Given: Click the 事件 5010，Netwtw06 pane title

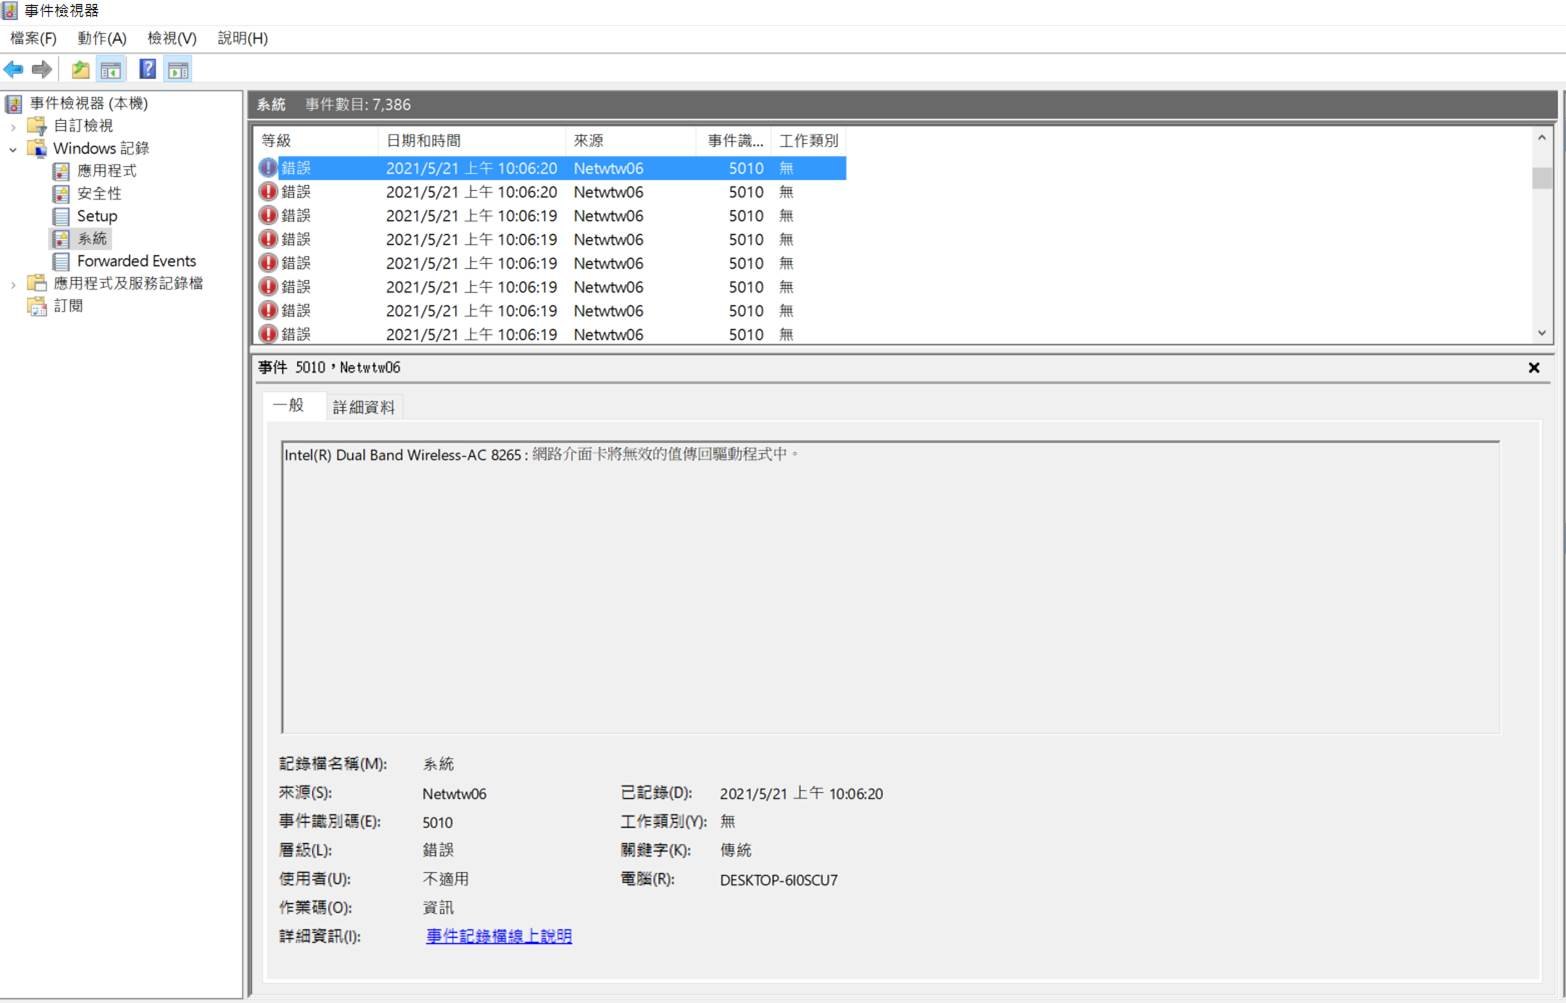Looking at the screenshot, I should (x=329, y=368).
